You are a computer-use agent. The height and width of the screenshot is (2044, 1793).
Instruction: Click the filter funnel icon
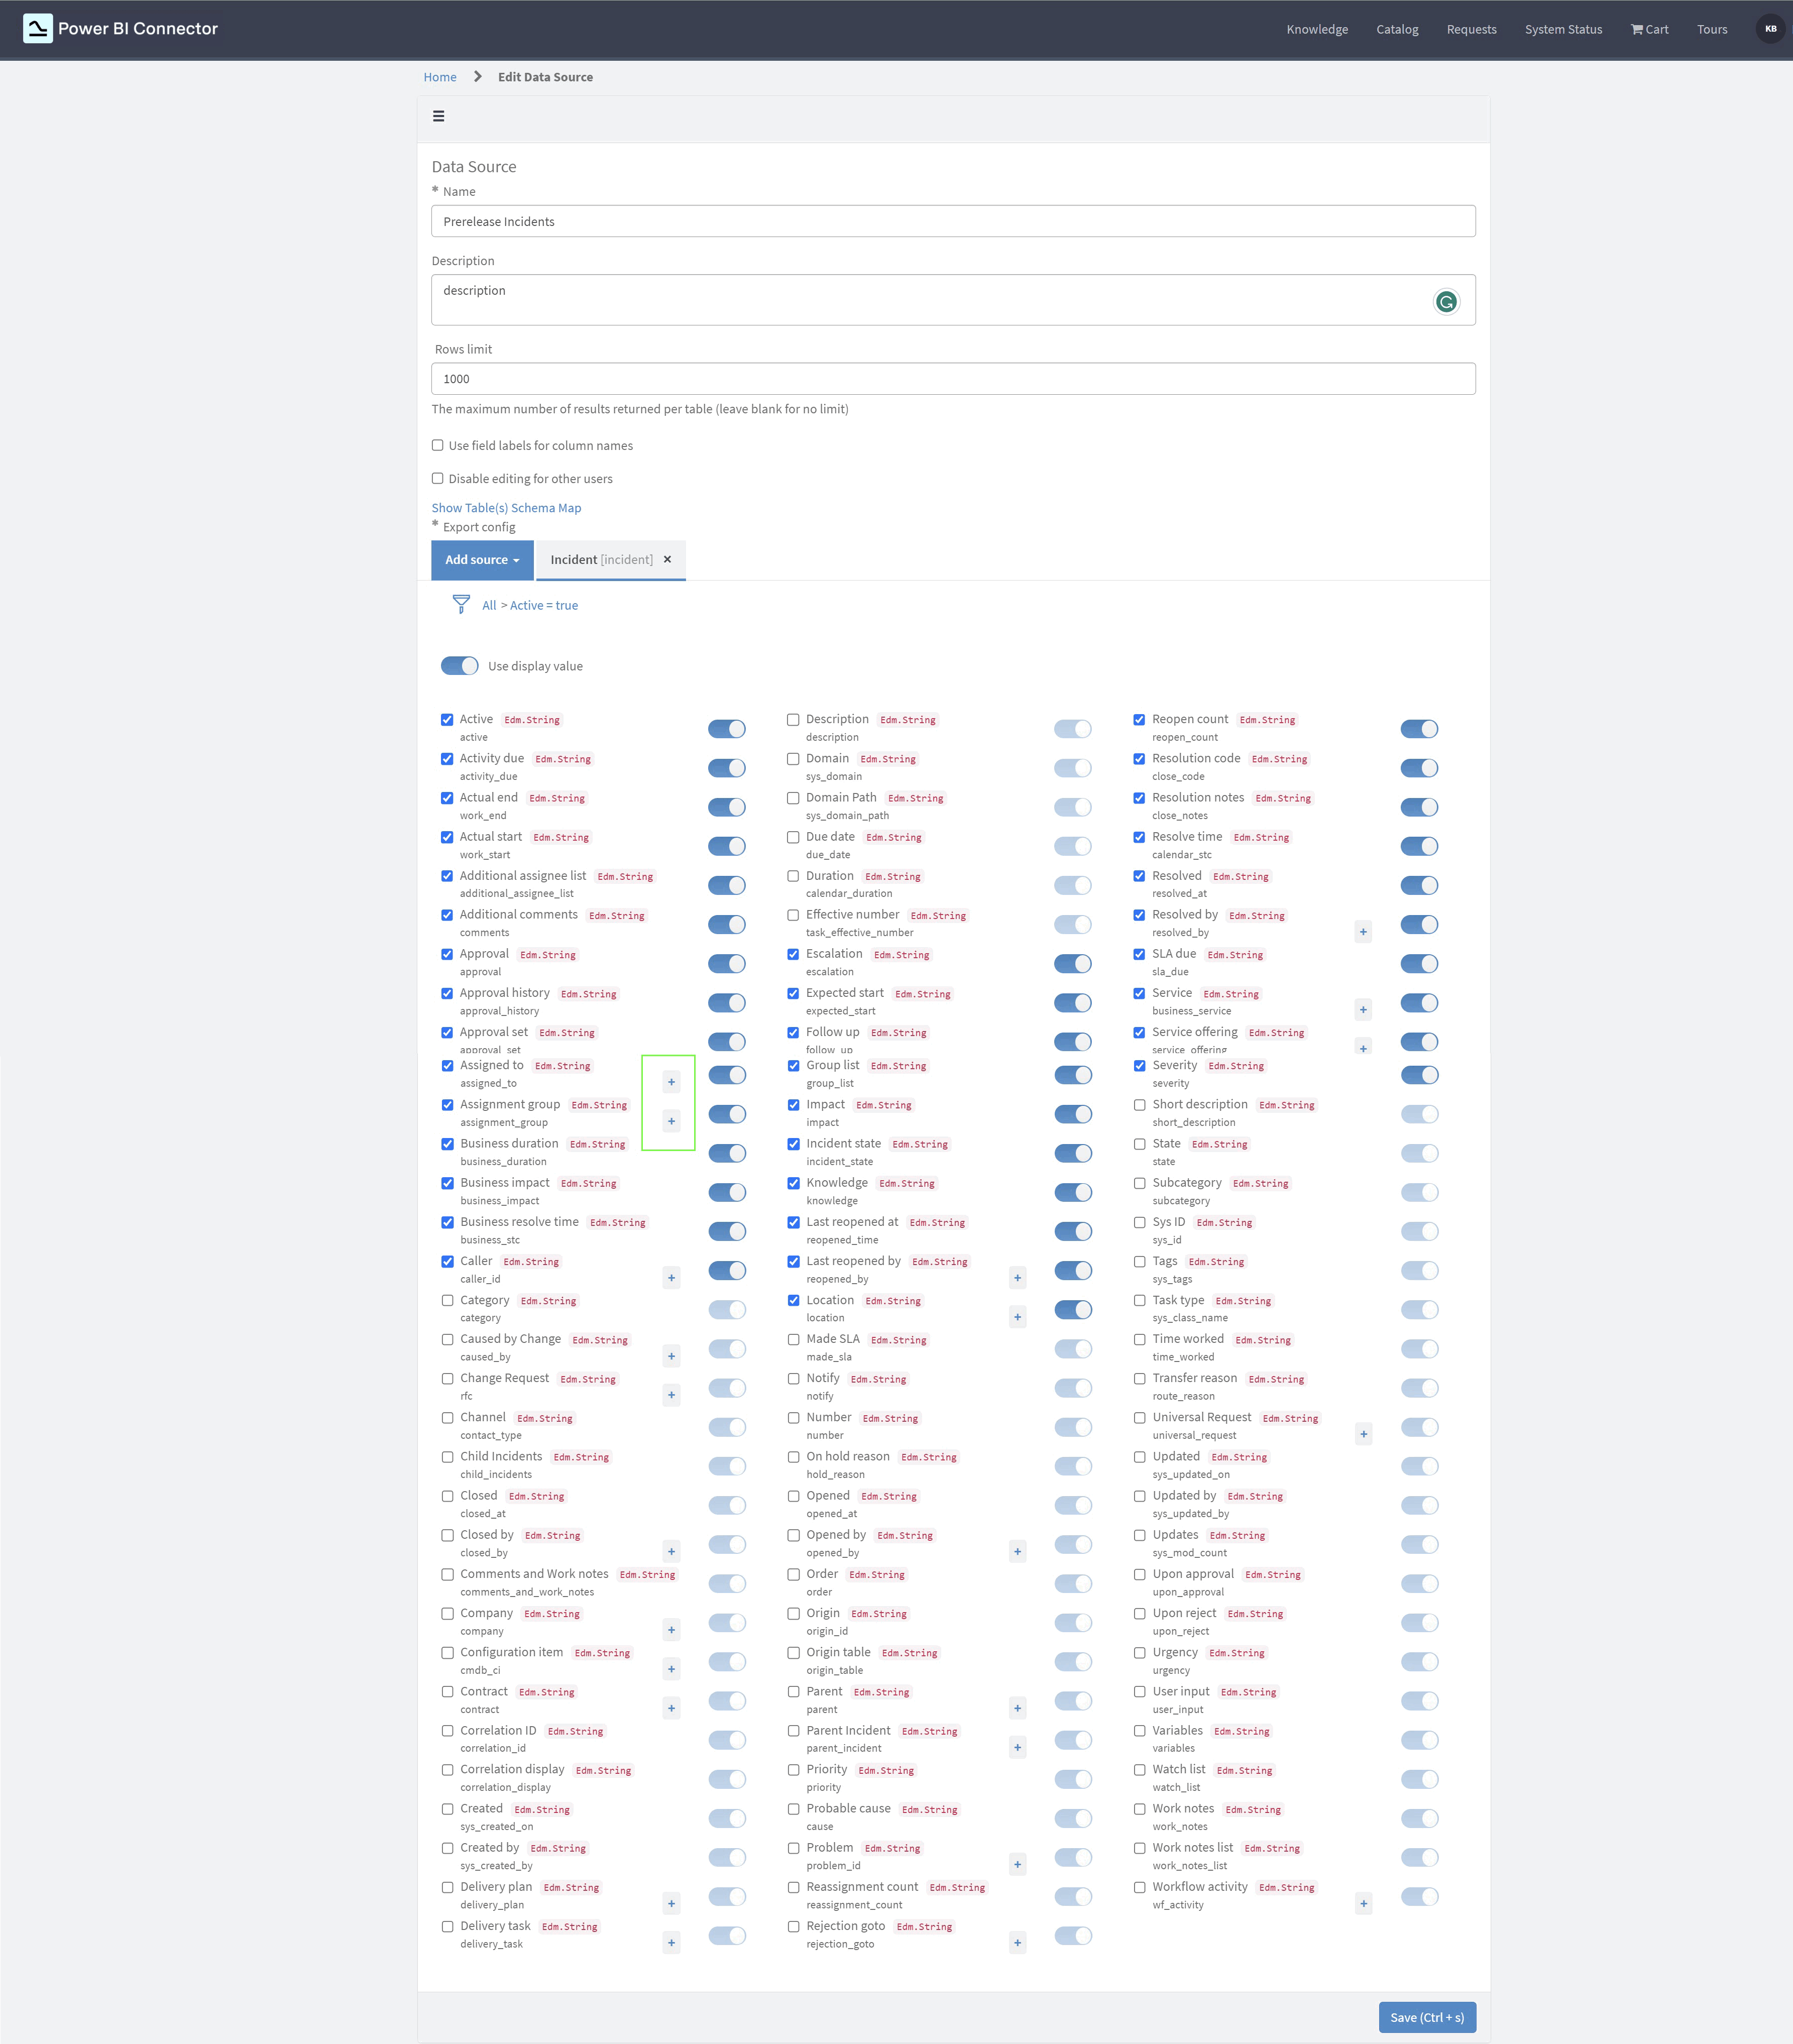[x=461, y=604]
